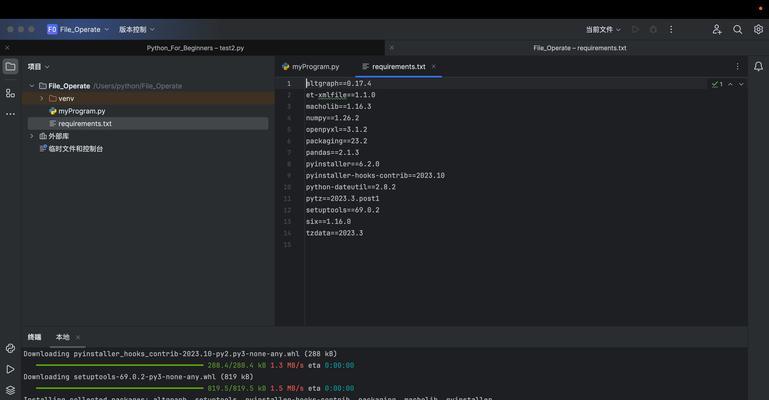Open the Run tool window icon
Viewport: 769px width, 400px height.
10,370
